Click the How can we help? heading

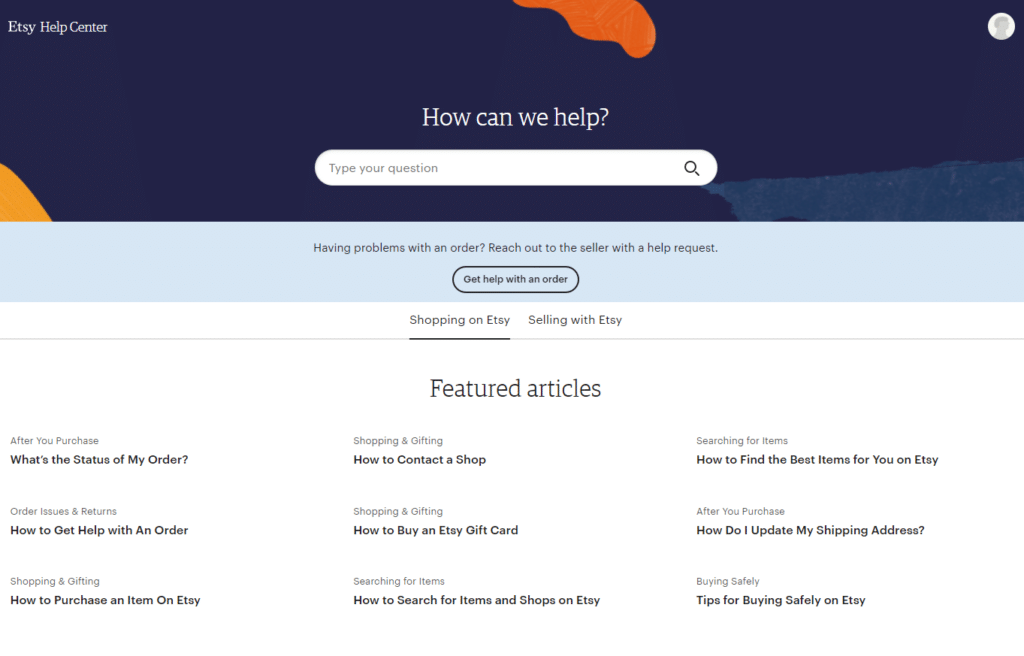pos(515,118)
